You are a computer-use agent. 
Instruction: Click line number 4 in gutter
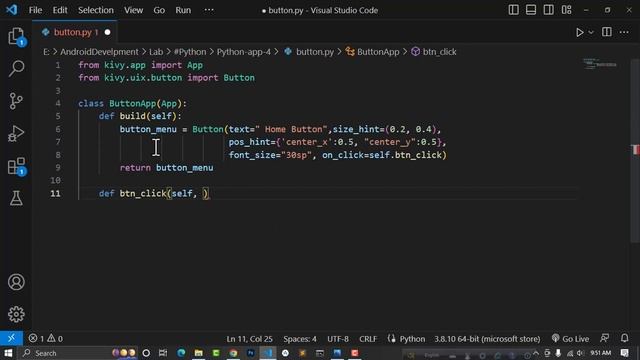tap(58, 103)
